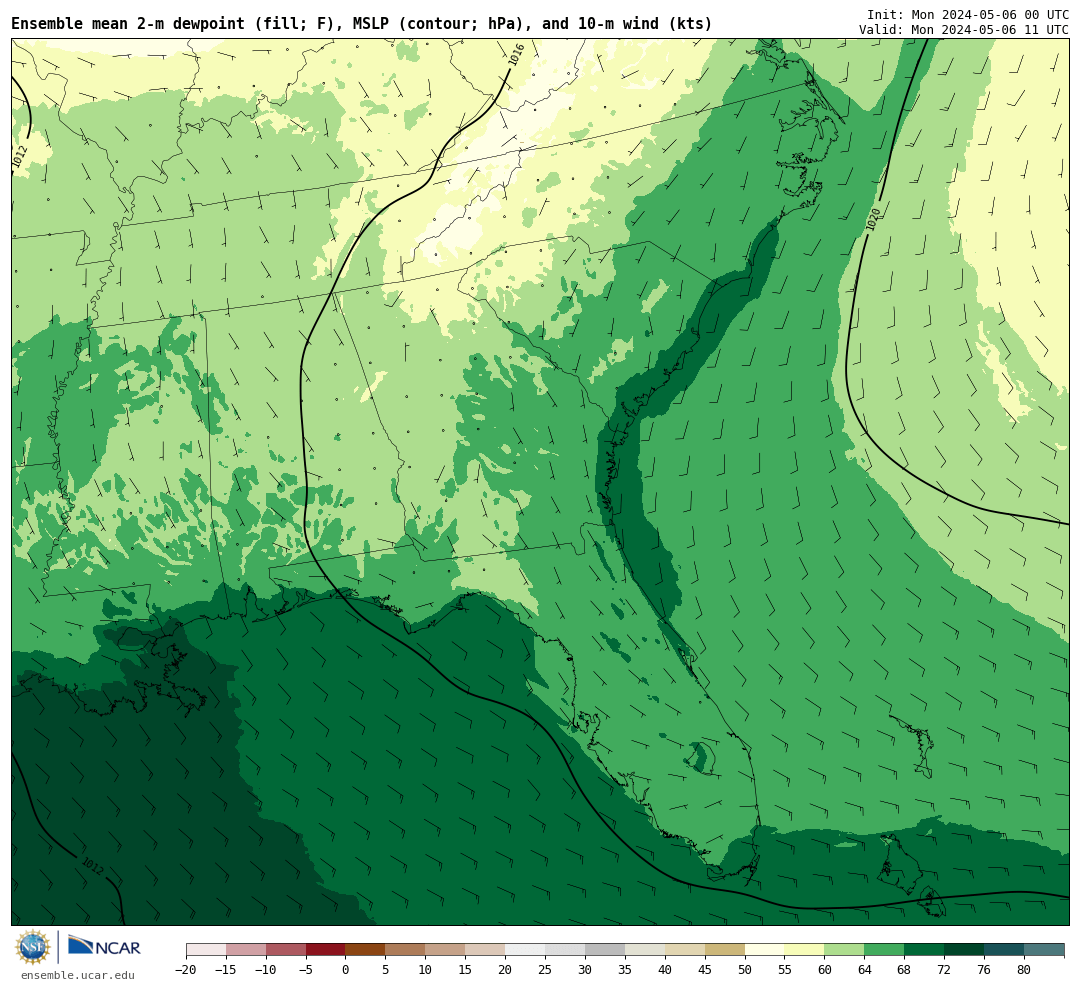Click the colorbar tick label 64
The width and height of the screenshot is (1080, 988).
pyautogui.click(x=864, y=969)
